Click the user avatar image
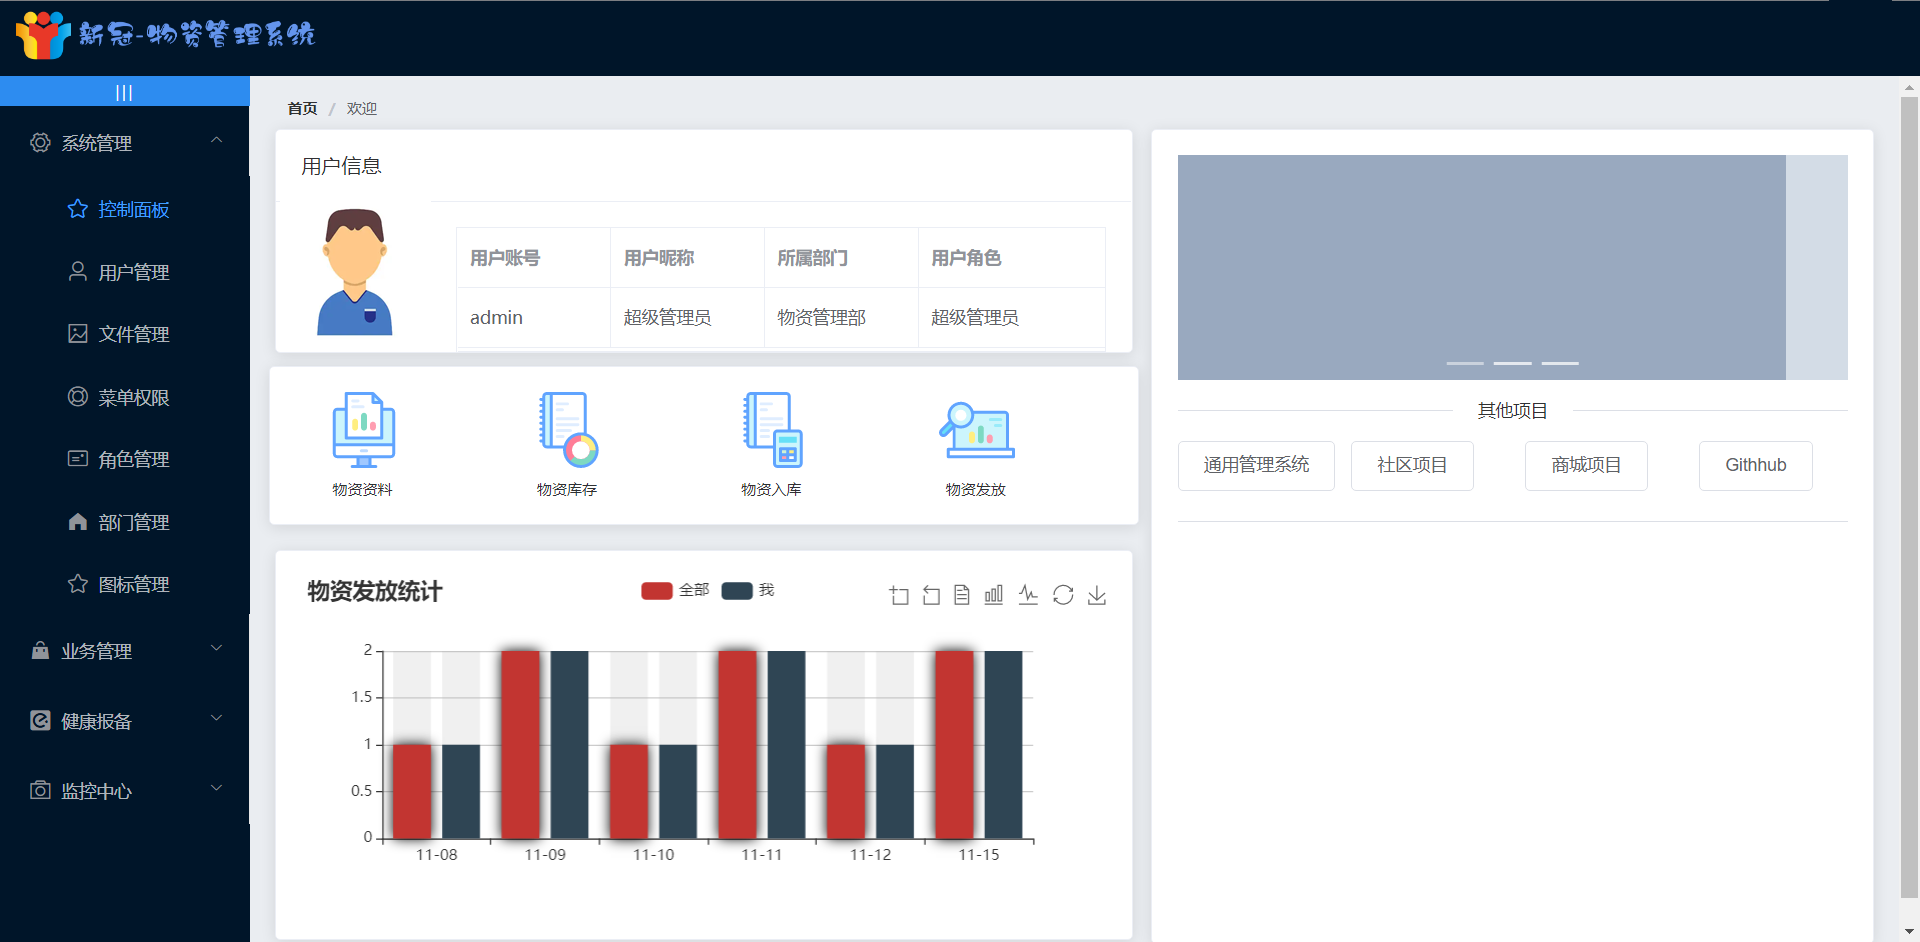The width and height of the screenshot is (1920, 942). [355, 272]
